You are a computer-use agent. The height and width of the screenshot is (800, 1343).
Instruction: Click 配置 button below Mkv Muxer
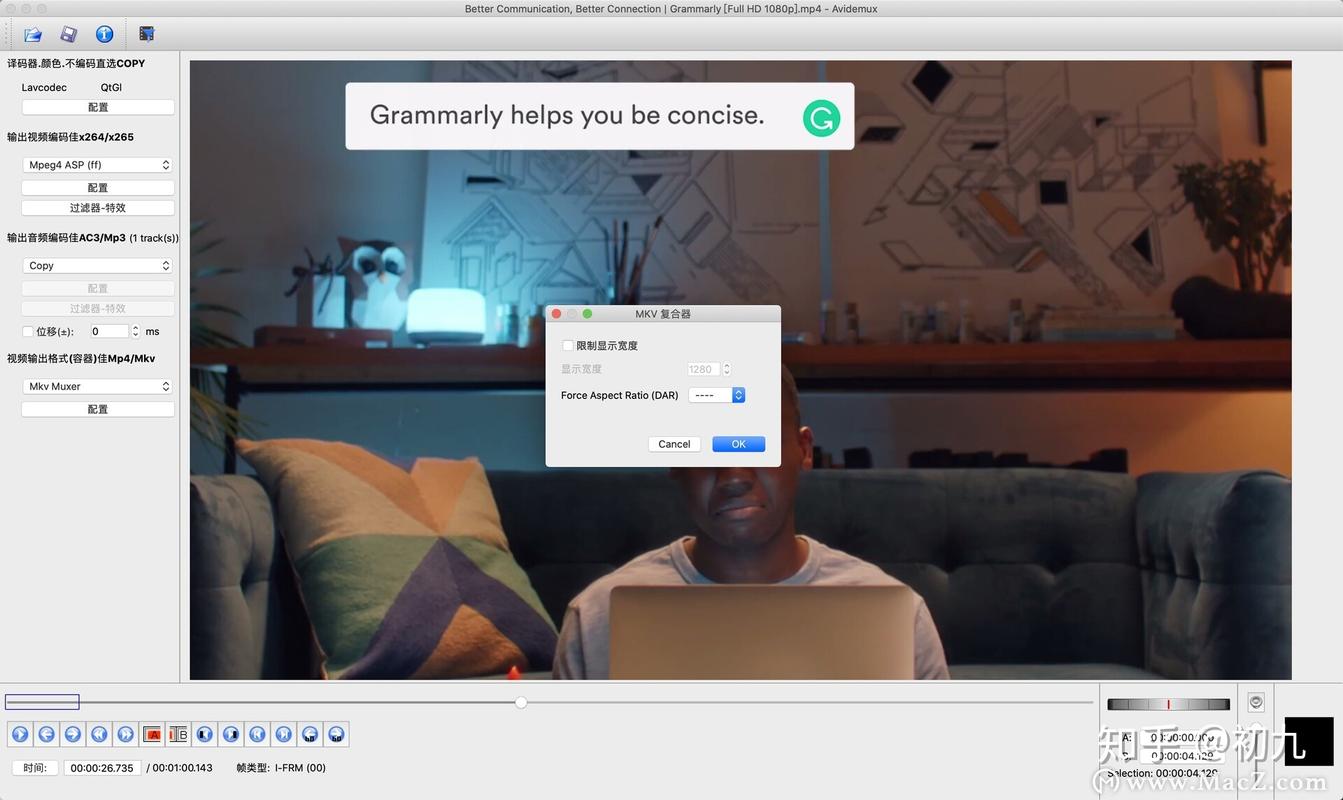pyautogui.click(x=98, y=409)
